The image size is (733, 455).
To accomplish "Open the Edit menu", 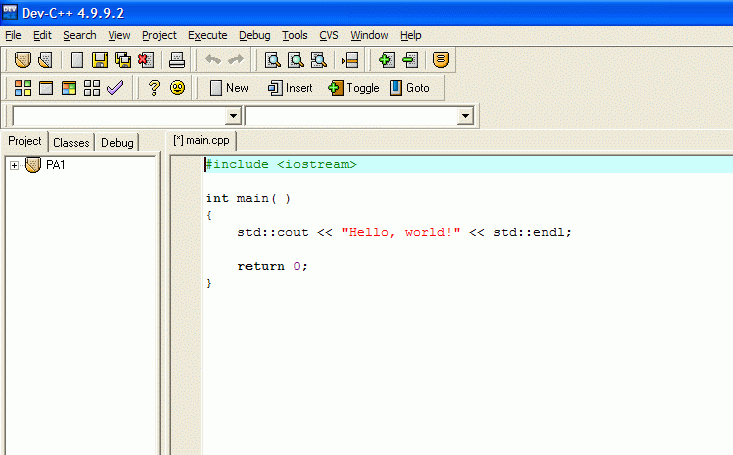I will pyautogui.click(x=42, y=35).
